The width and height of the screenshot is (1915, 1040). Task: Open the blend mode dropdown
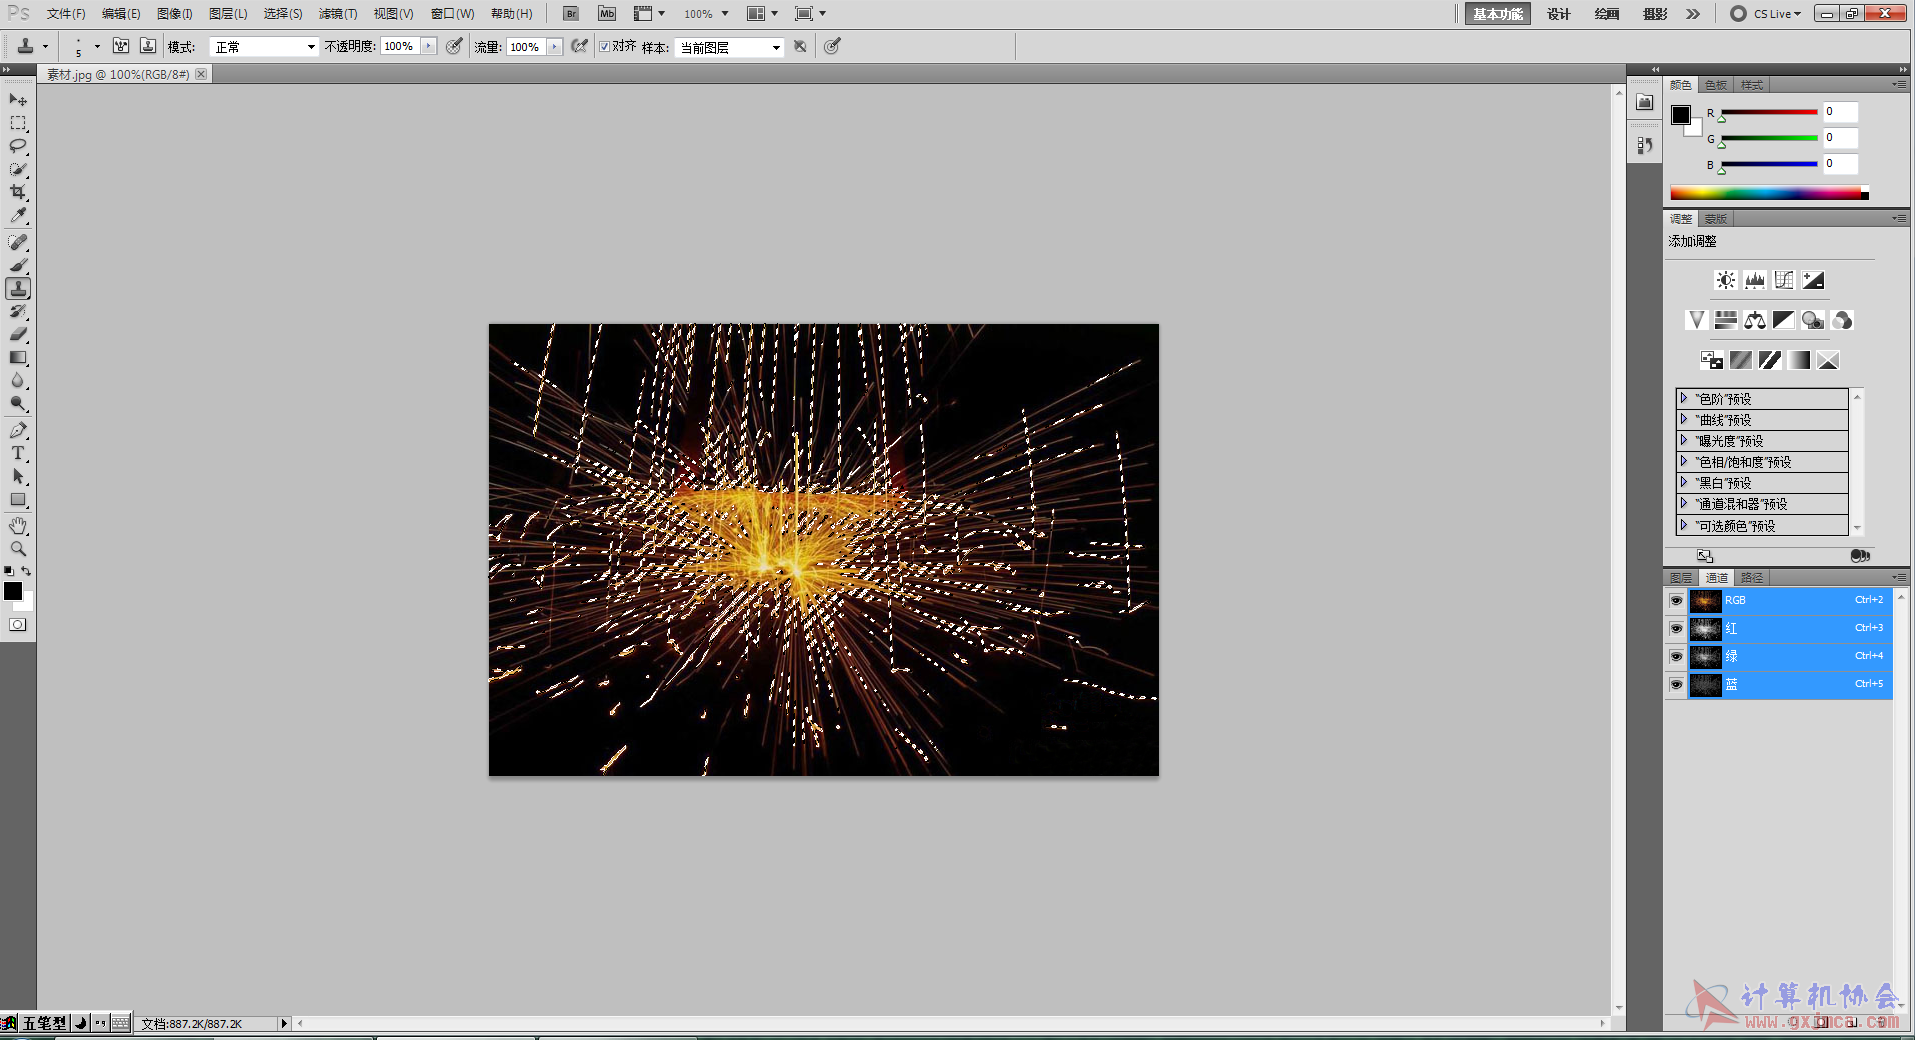264,47
